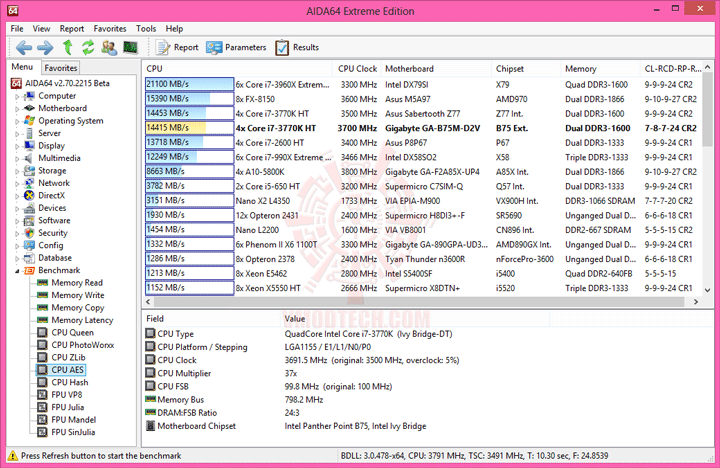
Task: Select the AIDA64 v2.70.2215 Beta root node
Action: (61, 83)
